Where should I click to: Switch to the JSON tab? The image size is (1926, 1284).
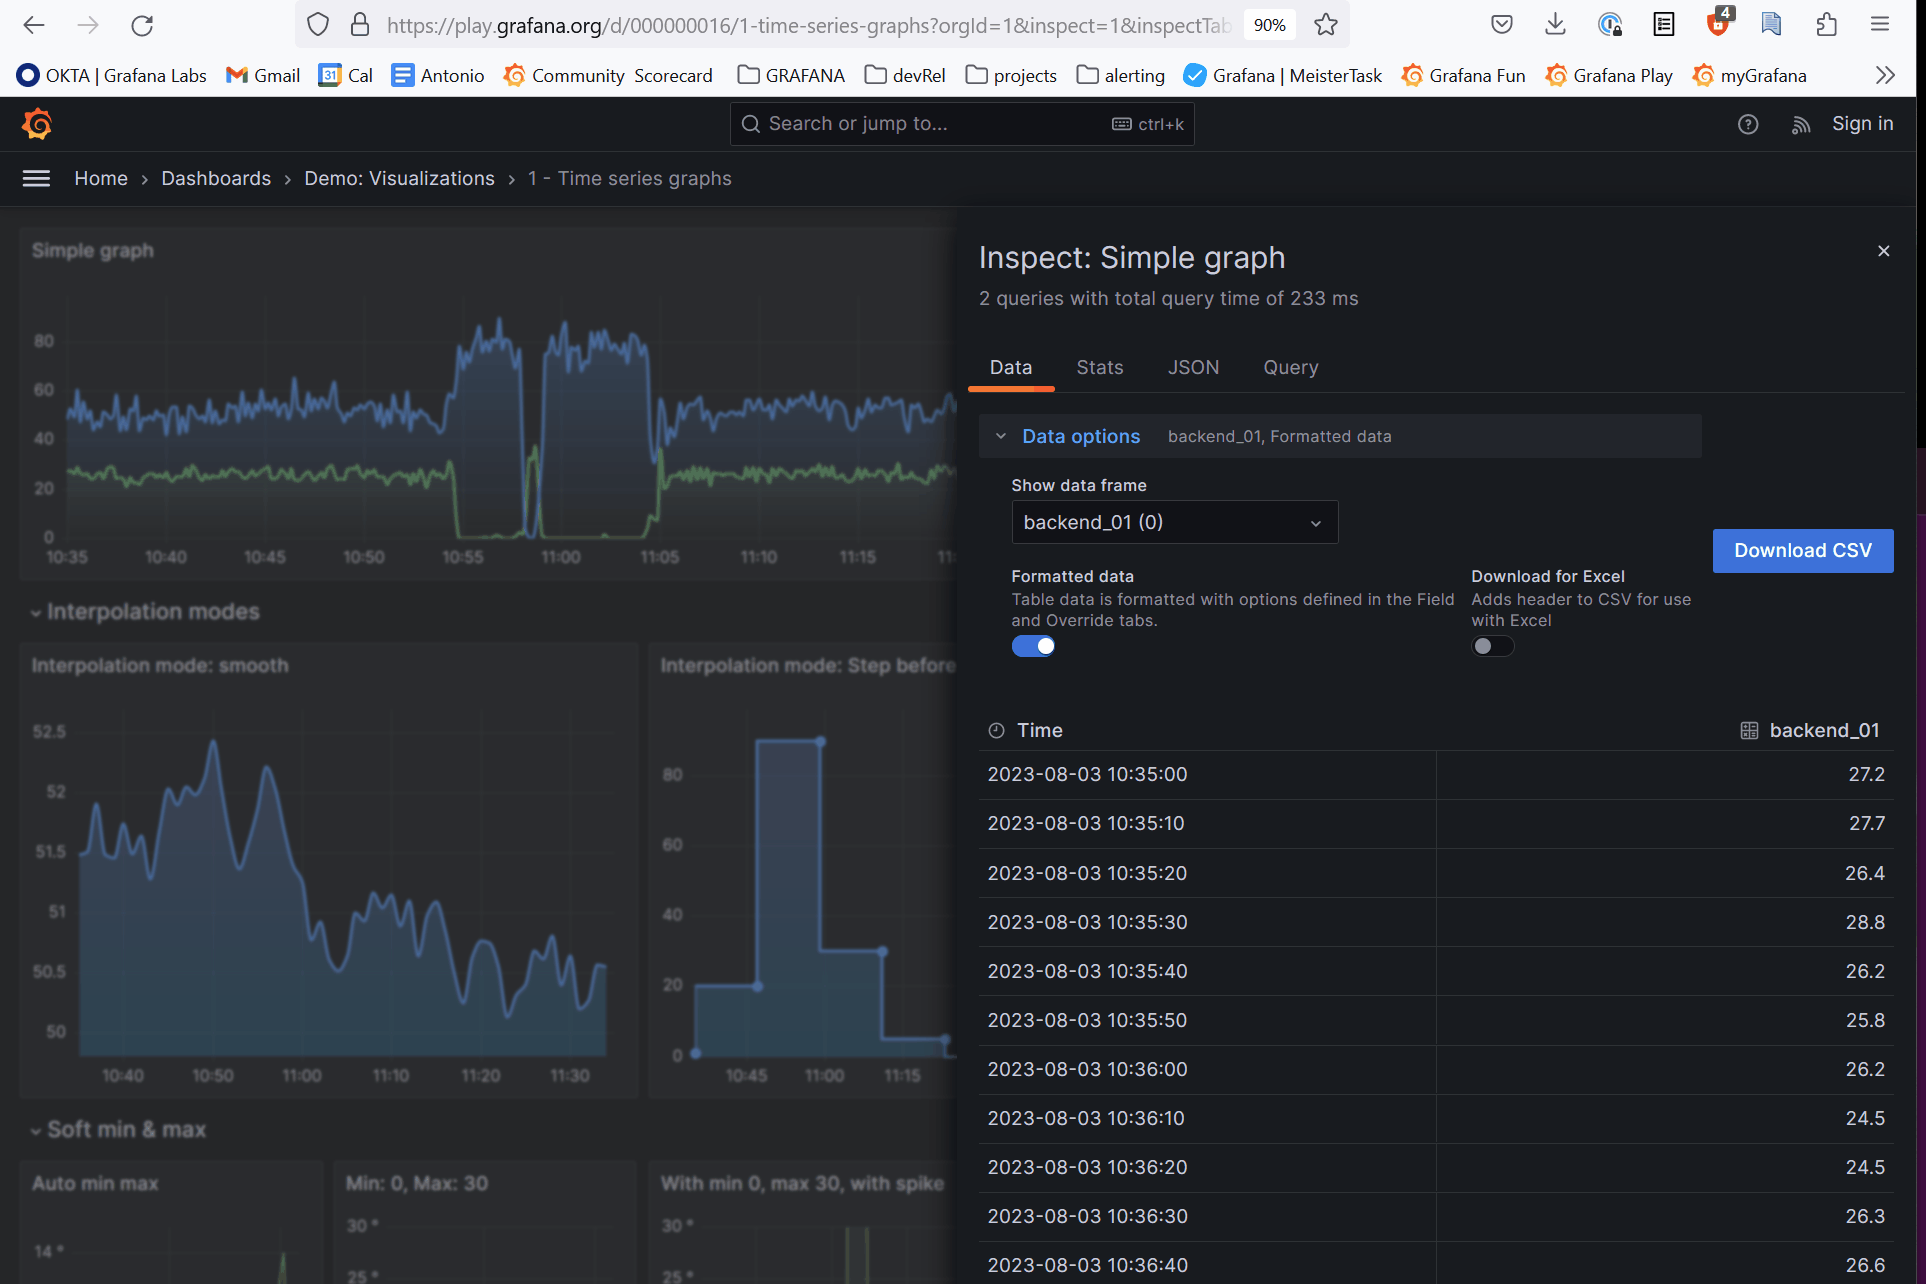coord(1193,367)
